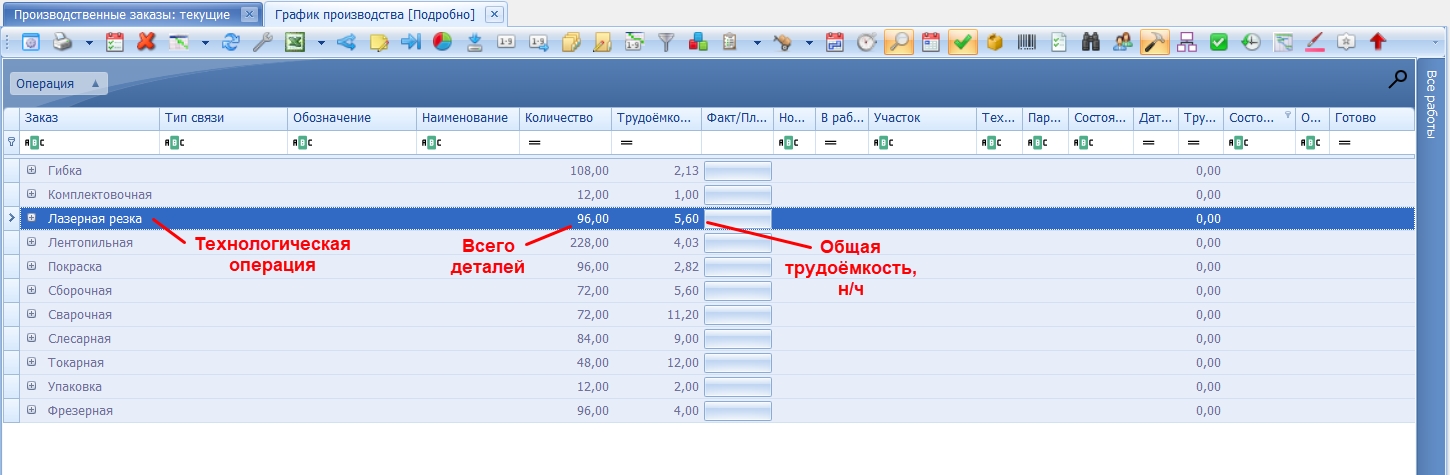Viewport: 1450px width, 475px height.
Task: Click the star badge icon
Action: [x=1346, y=42]
